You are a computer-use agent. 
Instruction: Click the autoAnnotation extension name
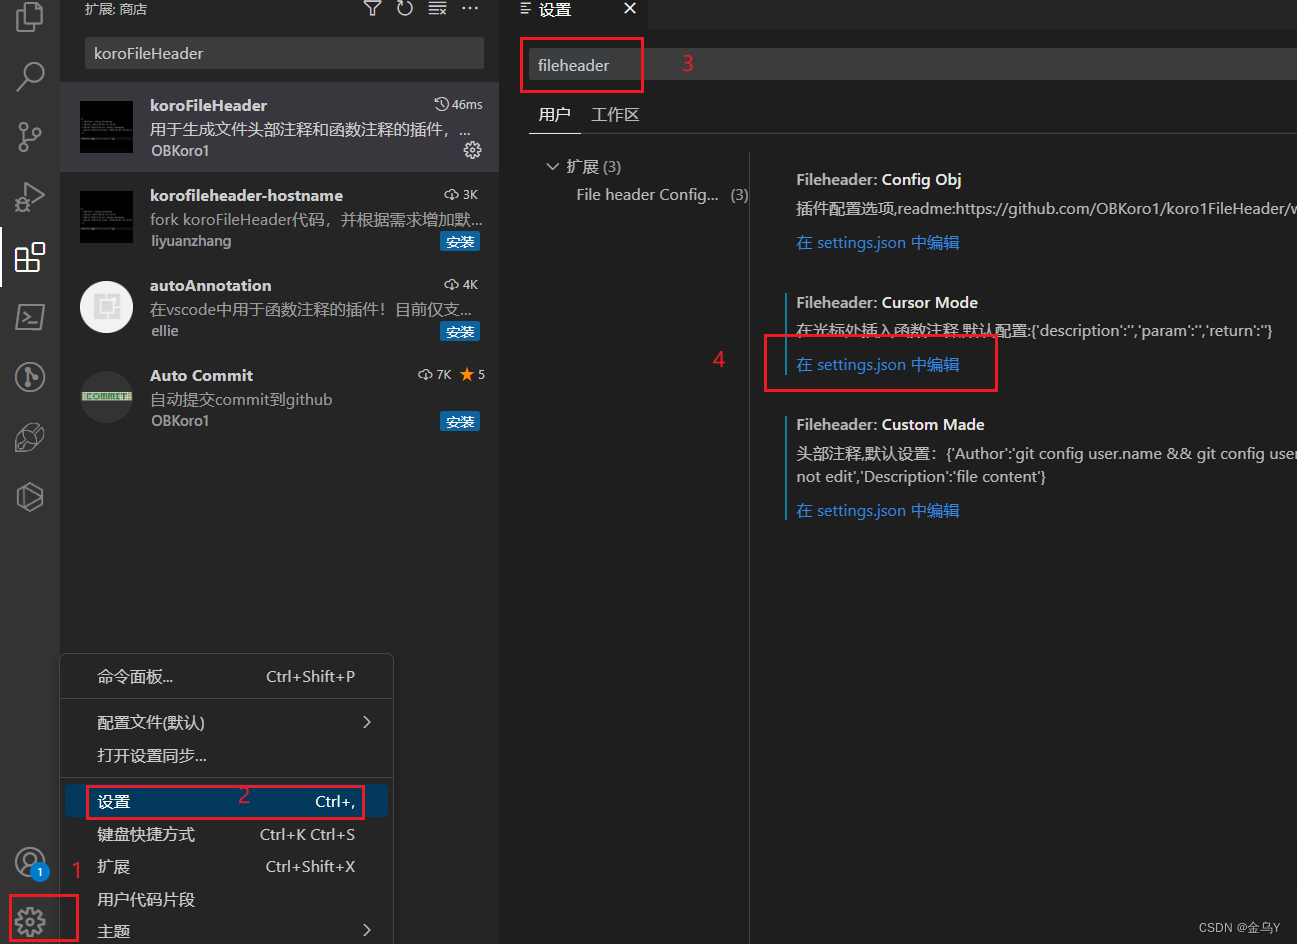[x=210, y=285]
